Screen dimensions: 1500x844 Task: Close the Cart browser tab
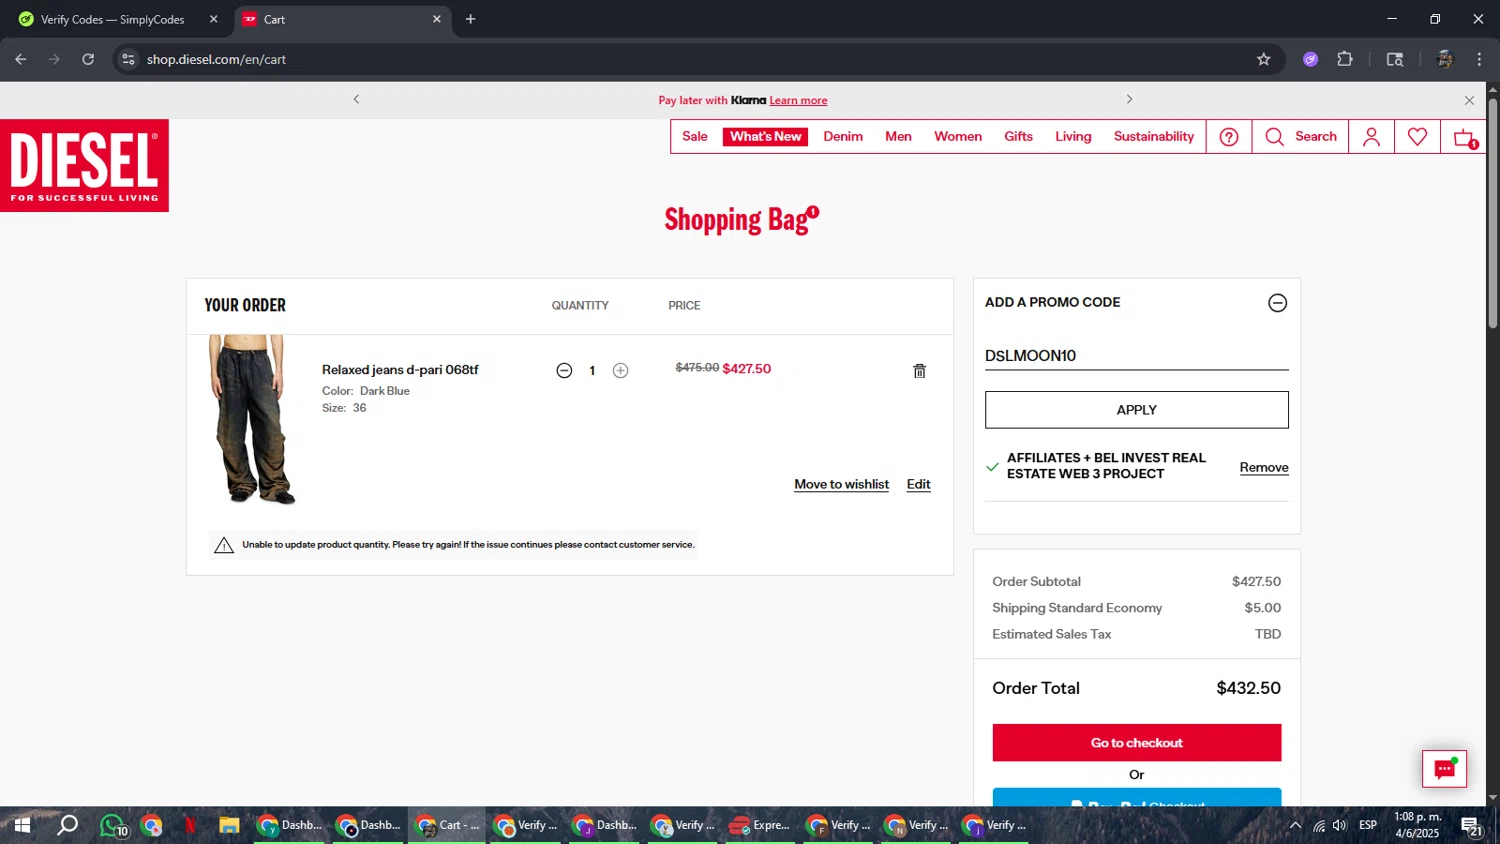[436, 19]
